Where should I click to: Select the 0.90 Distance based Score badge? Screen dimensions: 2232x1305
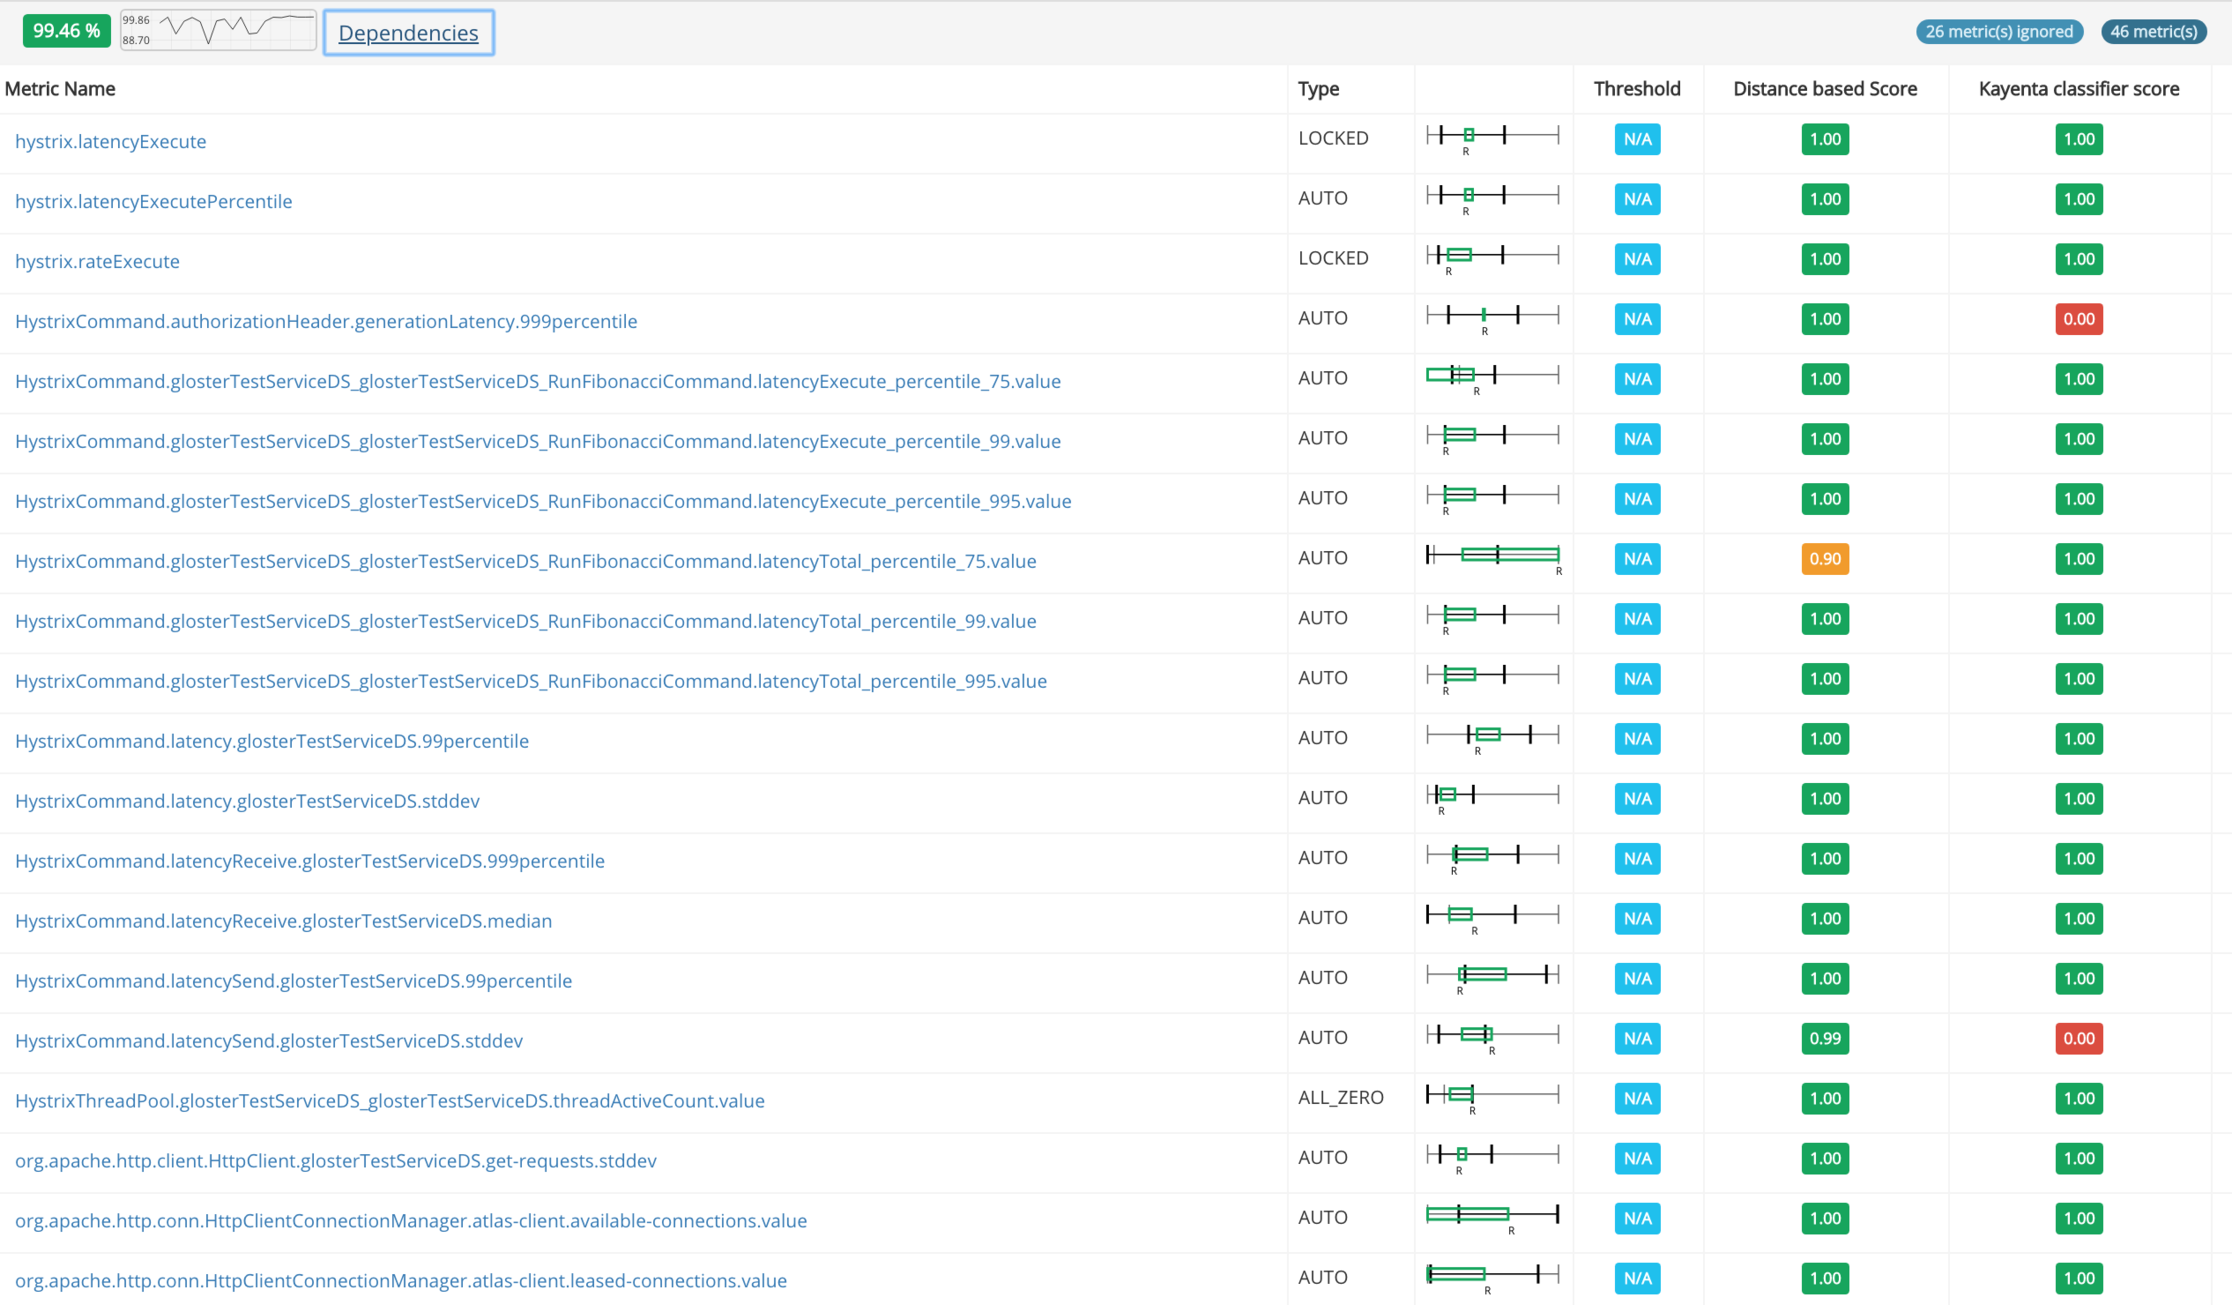pos(1825,559)
